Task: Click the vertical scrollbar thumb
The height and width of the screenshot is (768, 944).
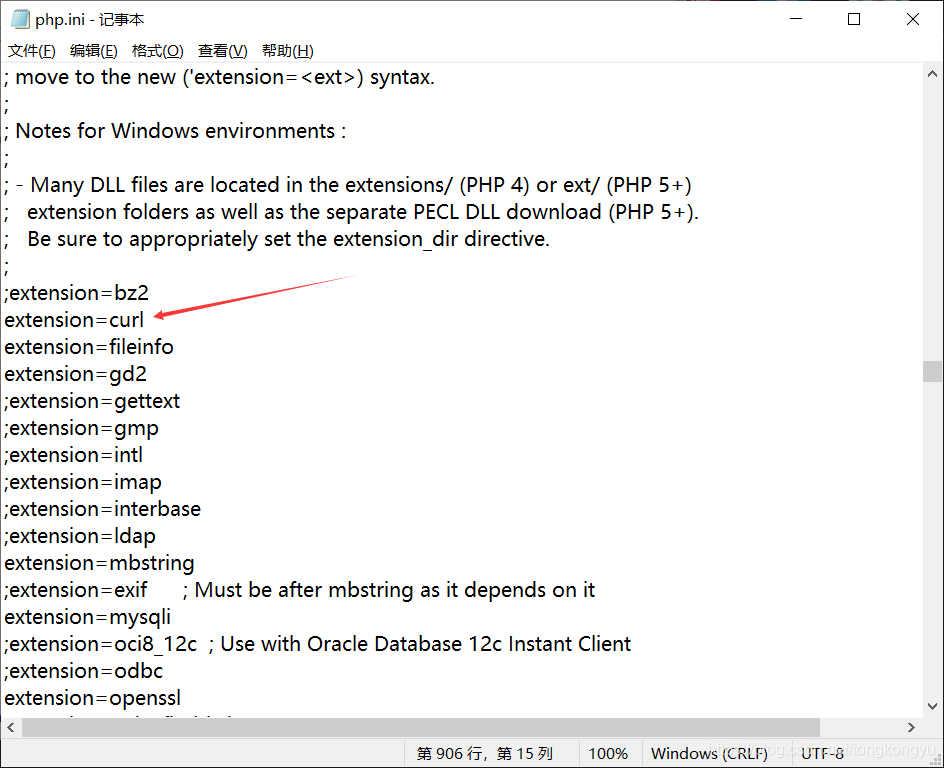Action: click(x=932, y=371)
